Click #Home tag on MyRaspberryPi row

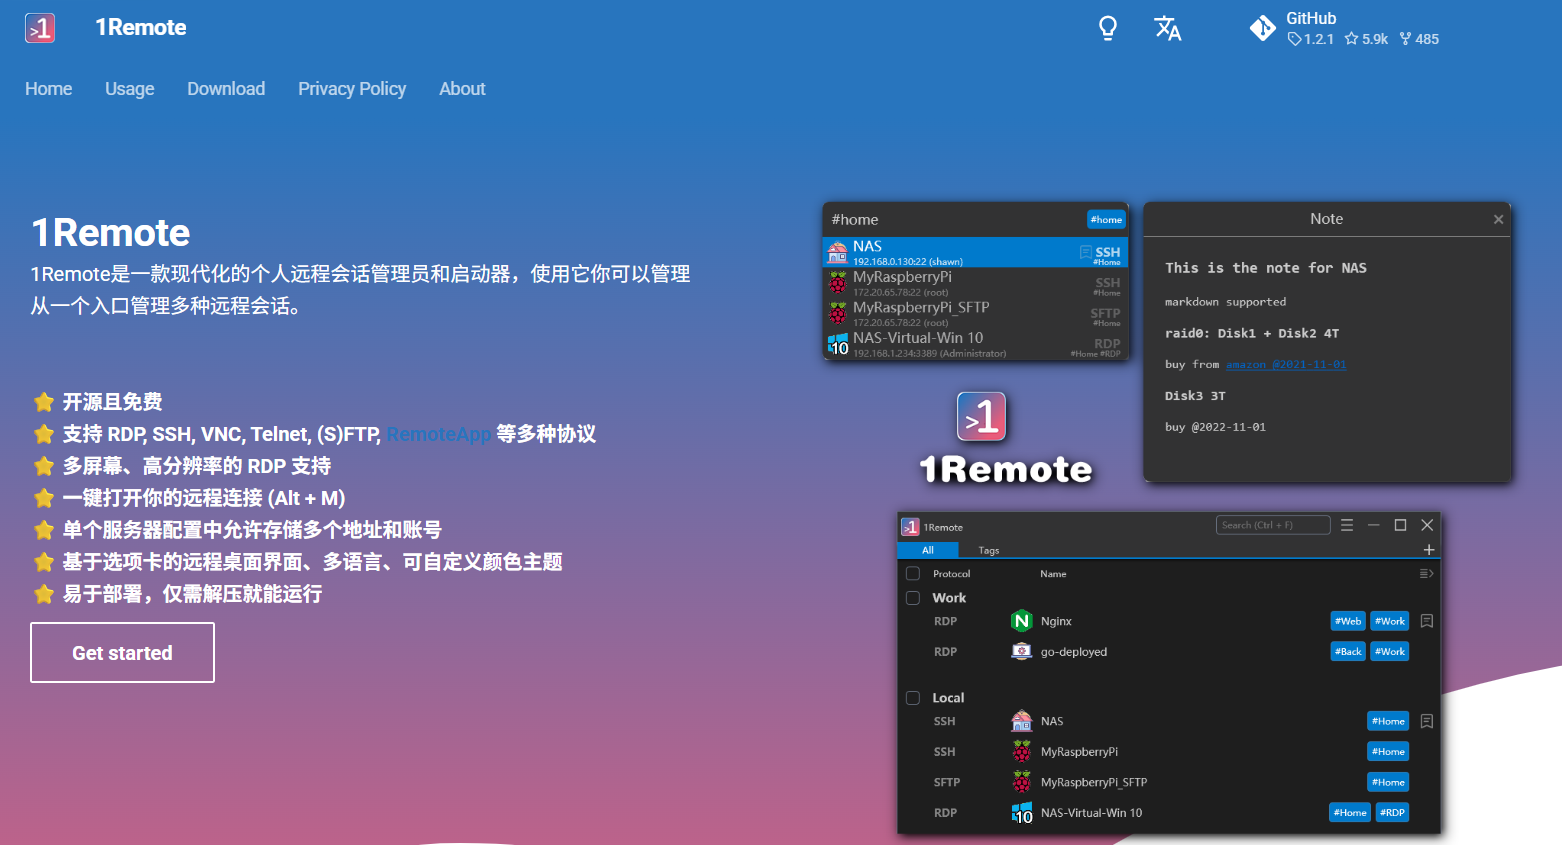1388,752
